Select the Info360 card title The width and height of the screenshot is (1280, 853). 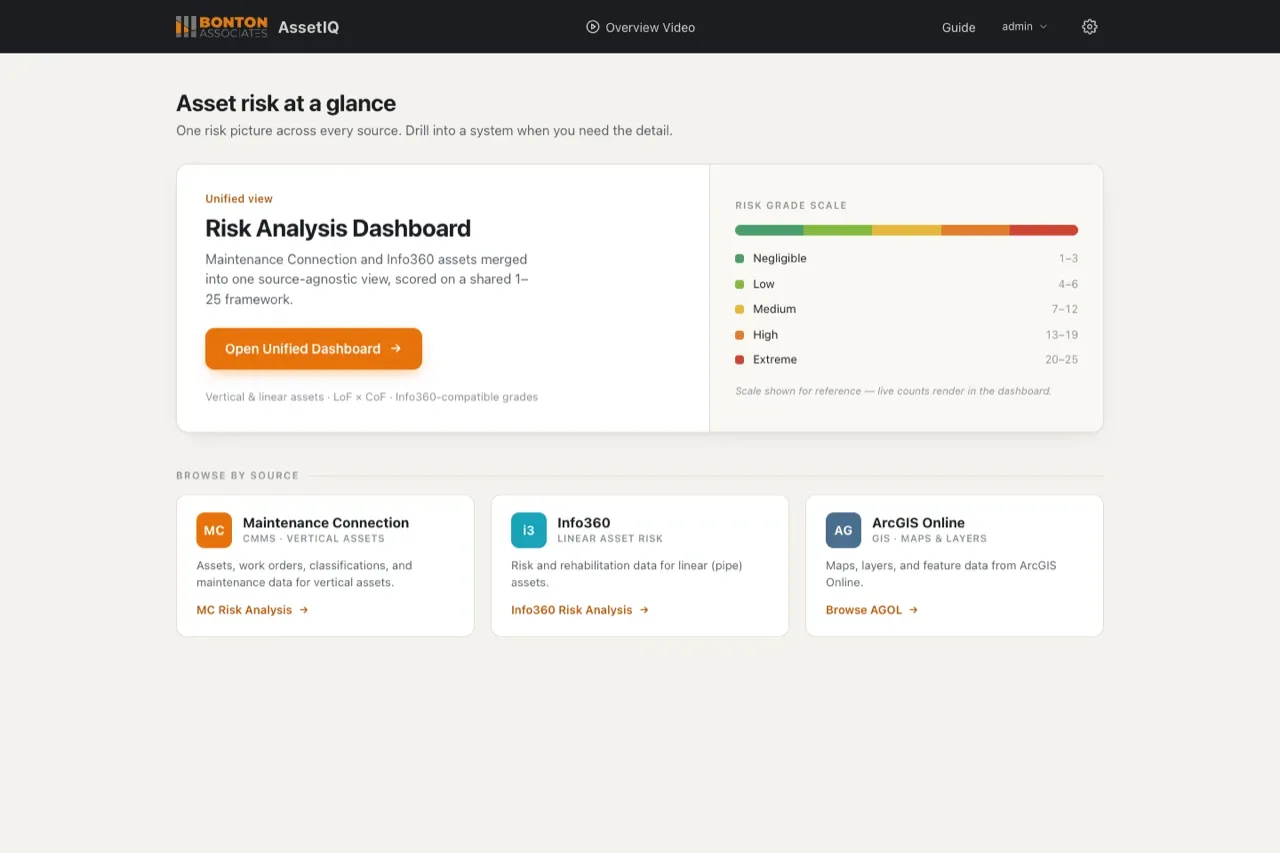584,522
